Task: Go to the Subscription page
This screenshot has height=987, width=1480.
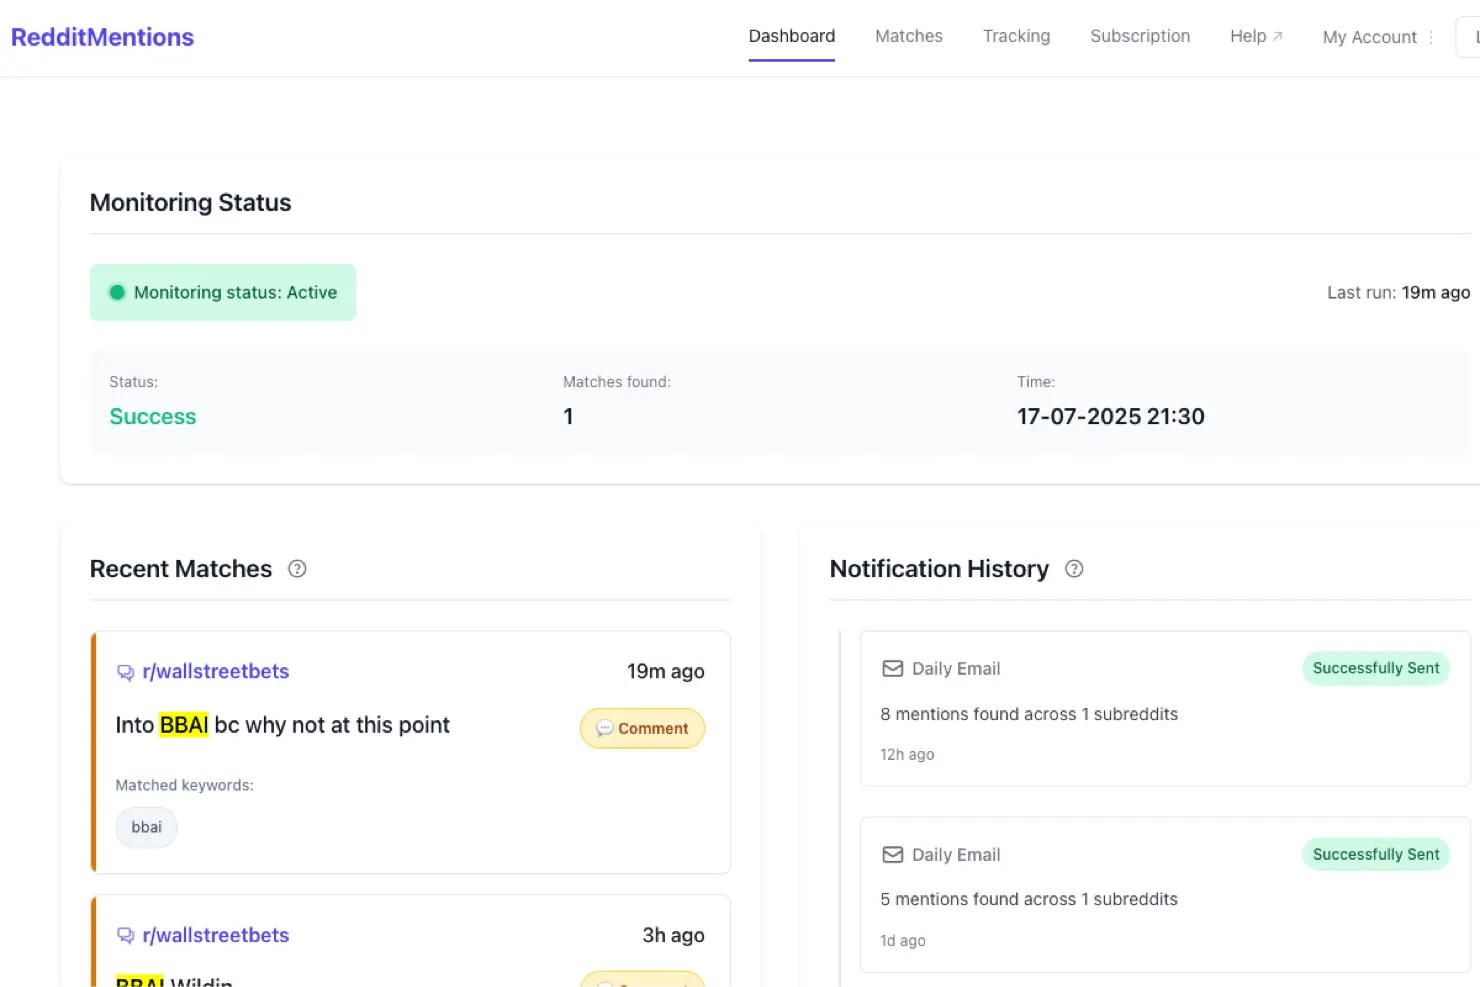Action: point(1140,36)
